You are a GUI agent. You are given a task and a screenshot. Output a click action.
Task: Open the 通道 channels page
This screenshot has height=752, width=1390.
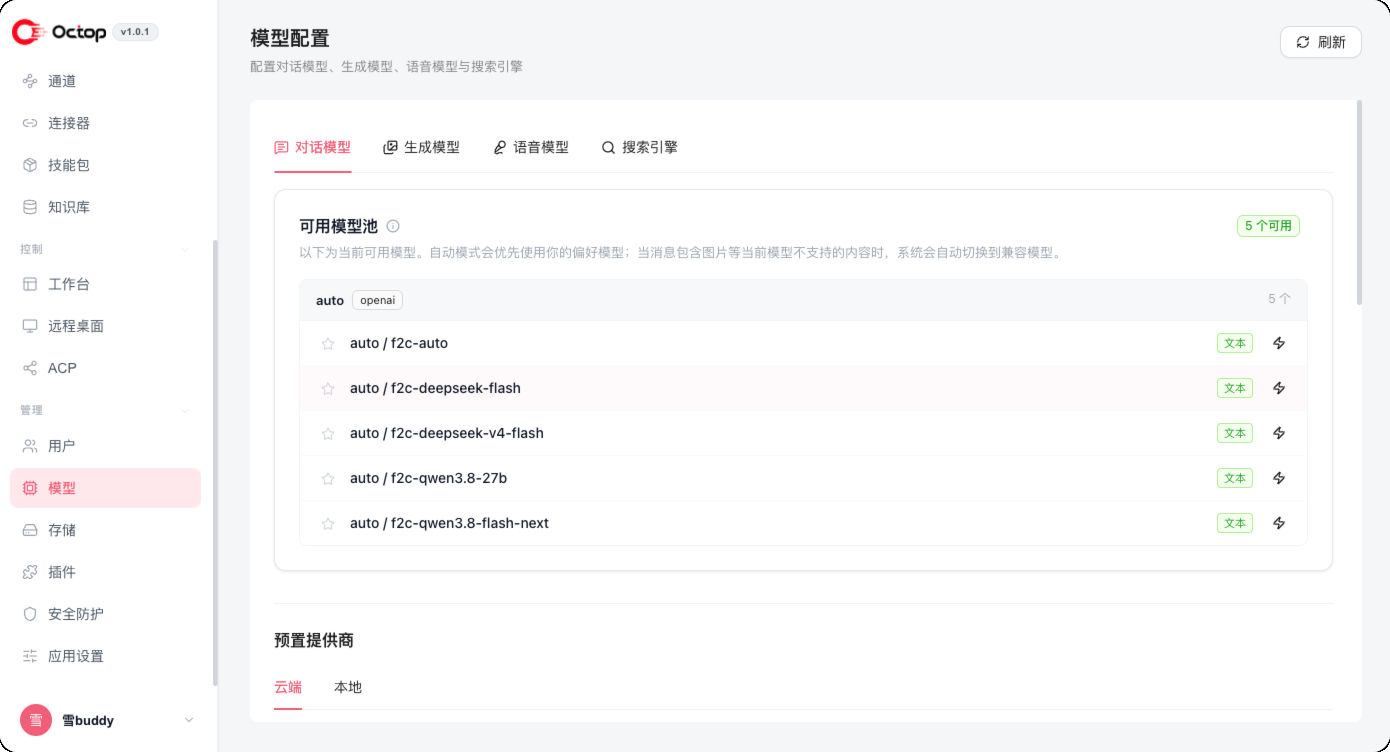tap(105, 81)
